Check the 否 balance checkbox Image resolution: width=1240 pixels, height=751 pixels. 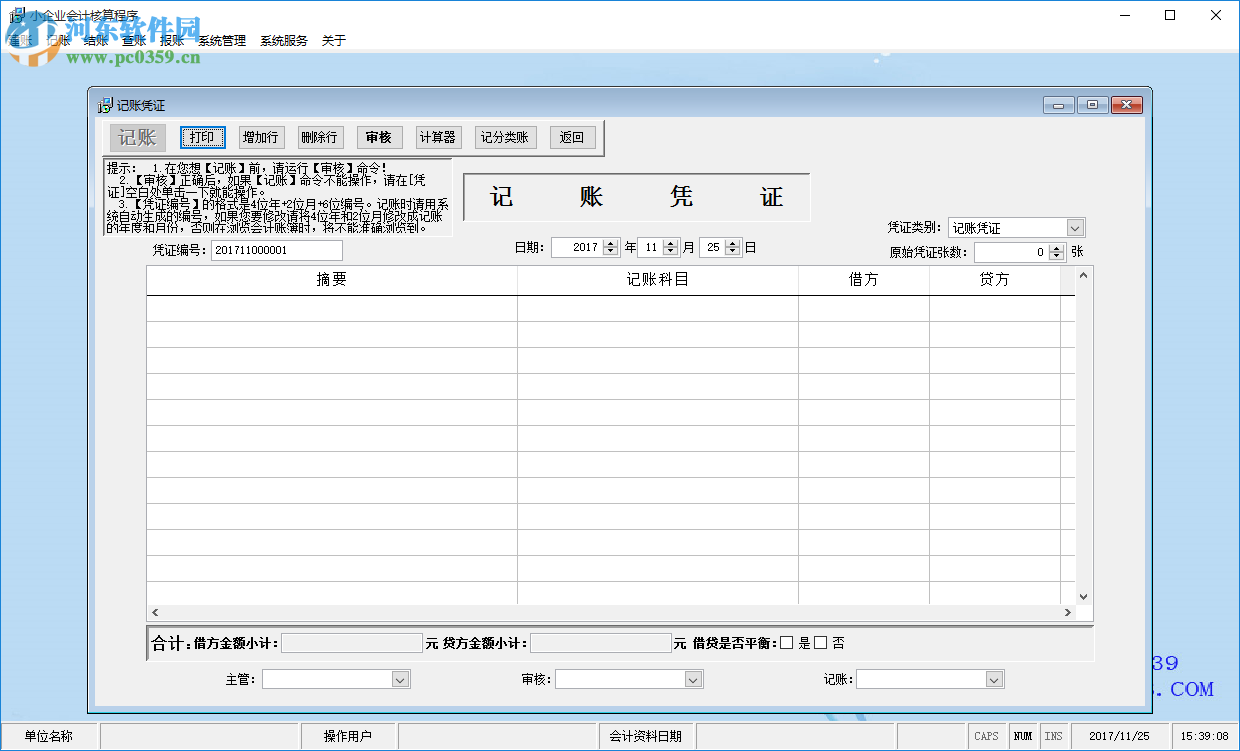[818, 643]
